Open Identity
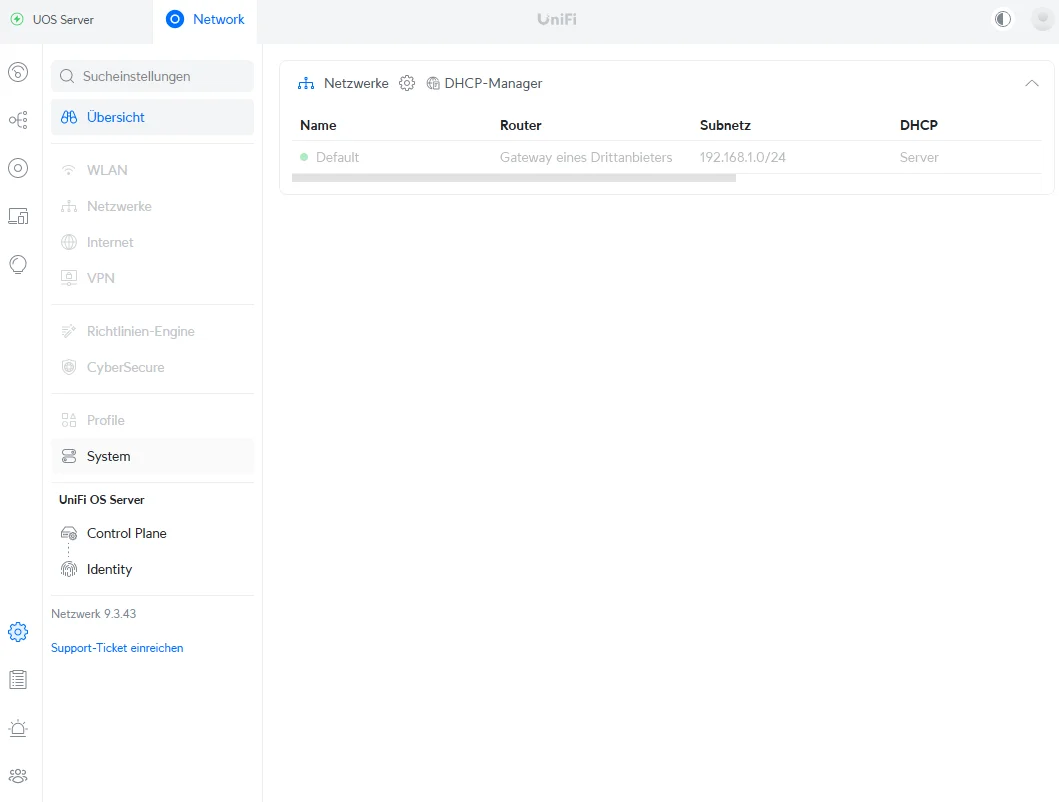This screenshot has height=802, width=1059. (x=153, y=569)
